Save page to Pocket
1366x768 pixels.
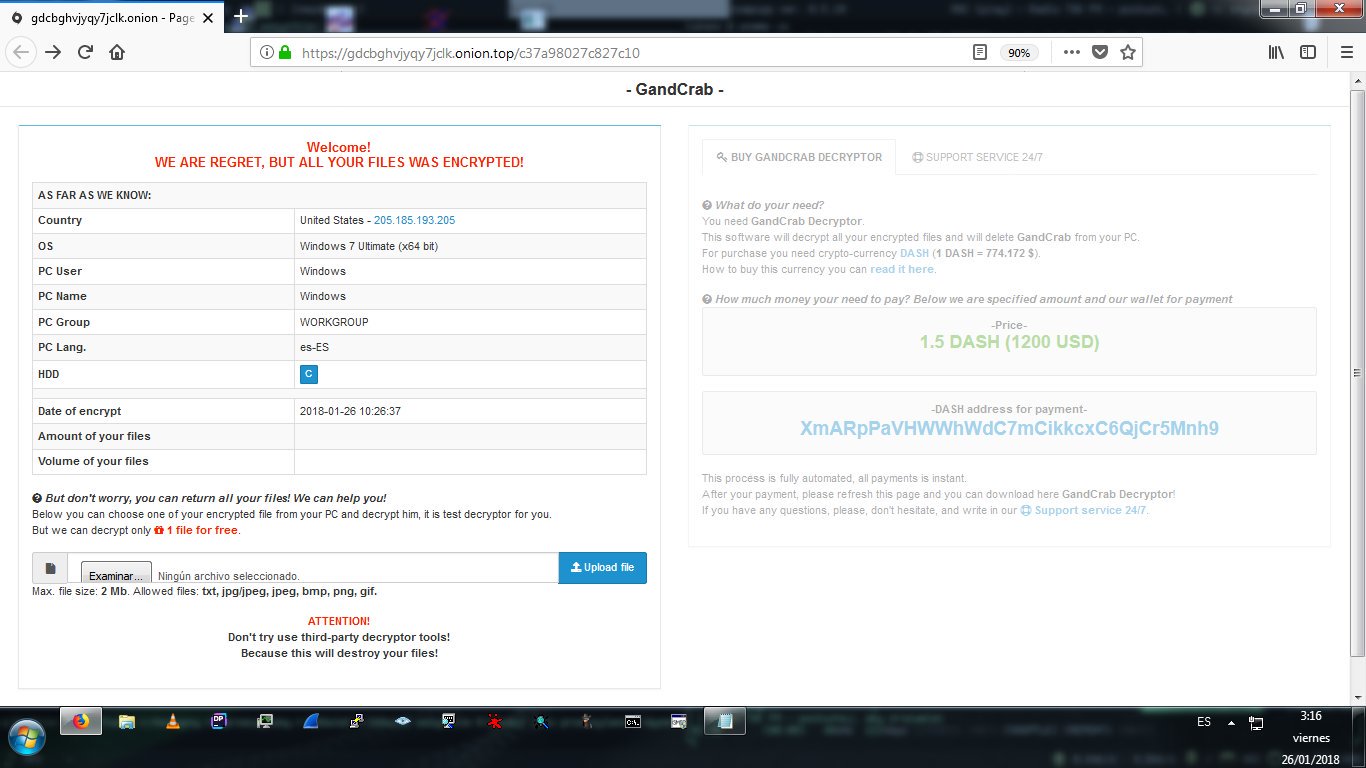pos(1100,53)
